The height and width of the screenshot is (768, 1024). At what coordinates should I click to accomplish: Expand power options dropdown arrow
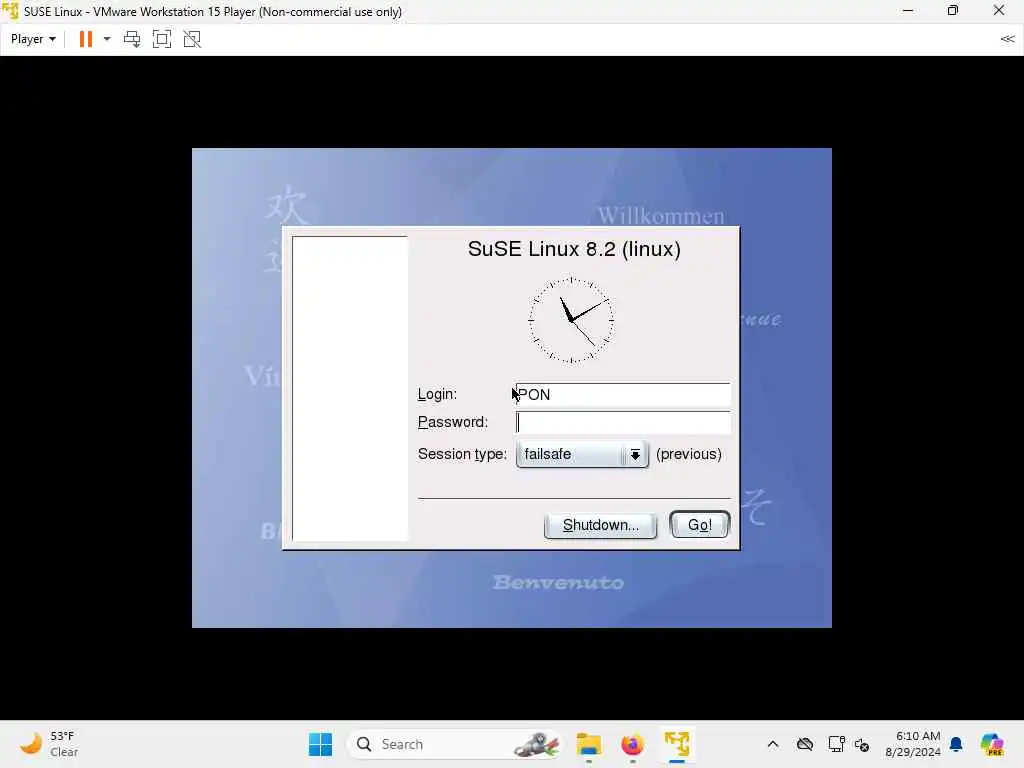point(107,39)
